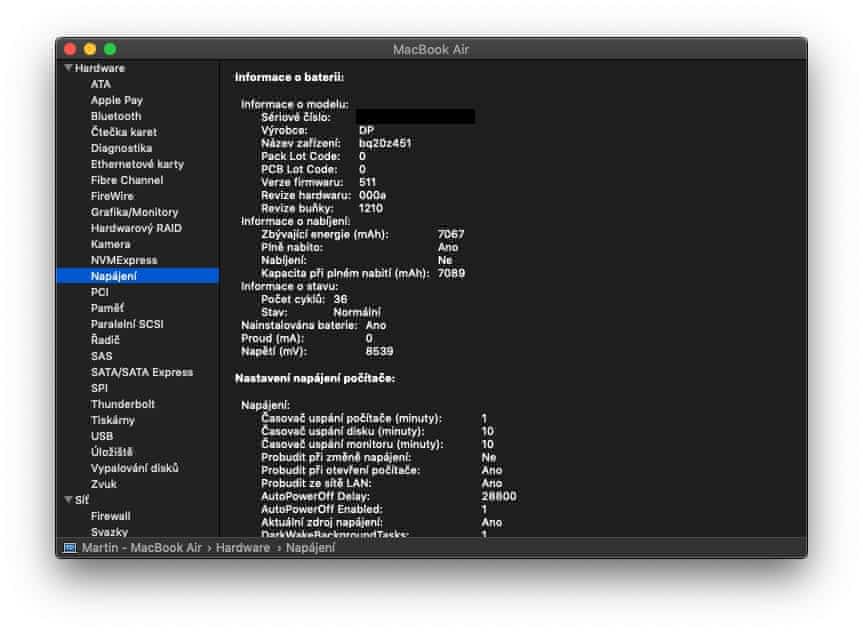Image resolution: width=863 pixels, height=632 pixels.
Task: Click the Verze firmwaru value 511
Action: click(368, 182)
